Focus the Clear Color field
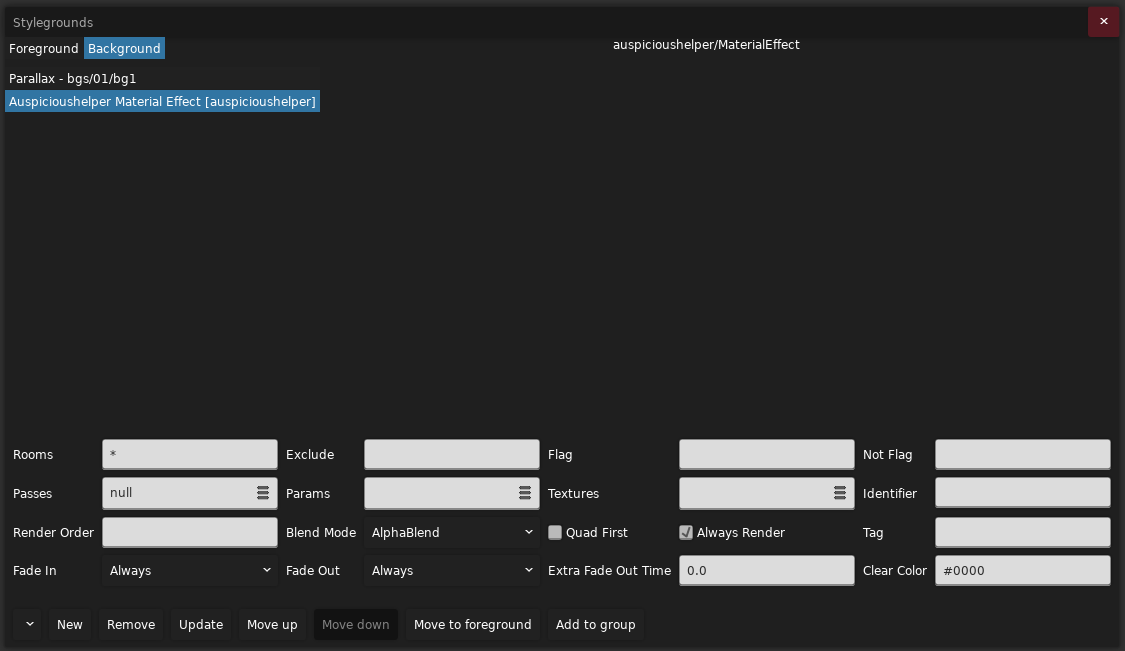 1022,571
